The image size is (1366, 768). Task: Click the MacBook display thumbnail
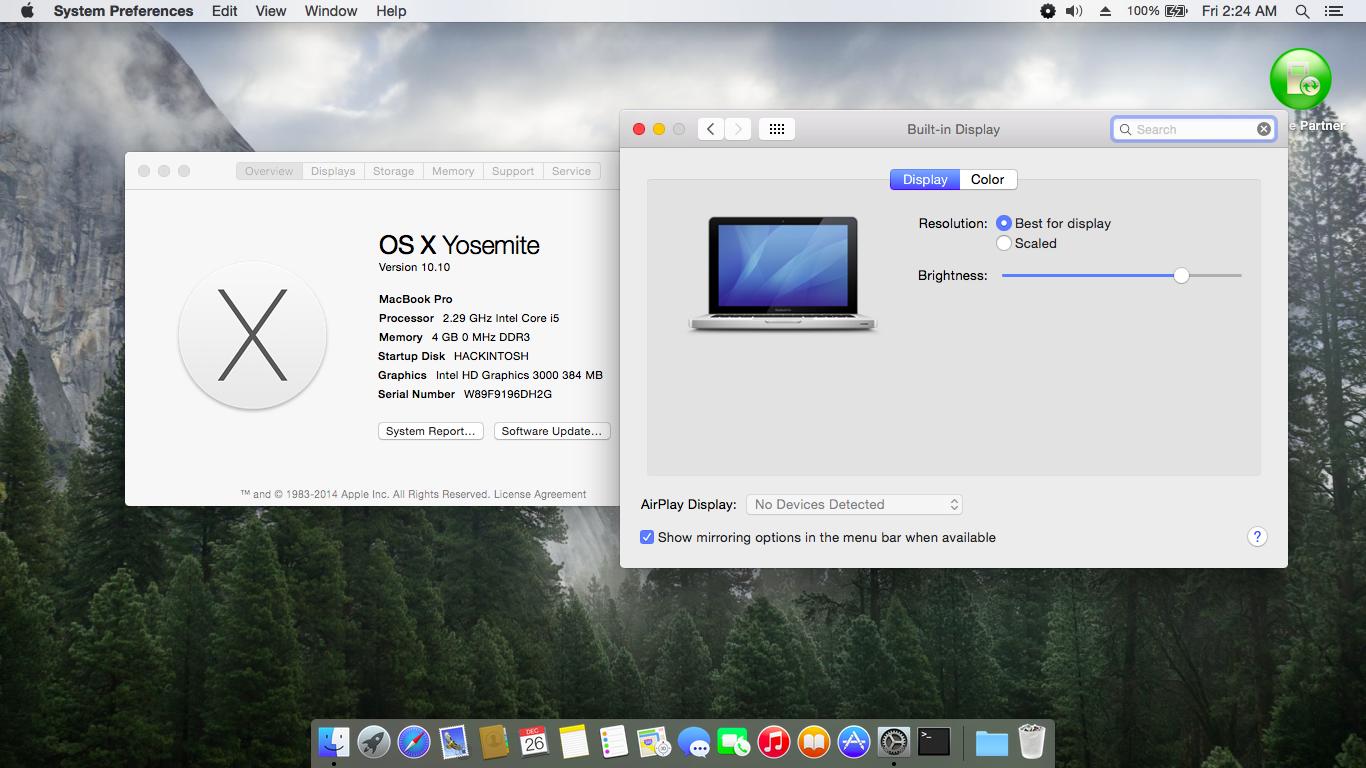point(782,273)
